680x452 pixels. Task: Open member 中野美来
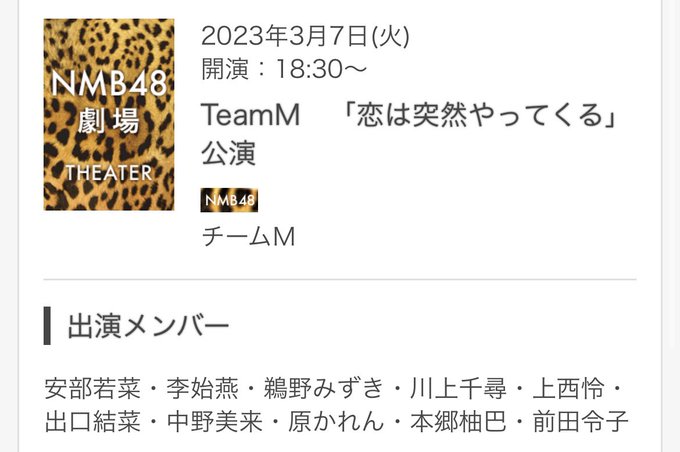215,421
